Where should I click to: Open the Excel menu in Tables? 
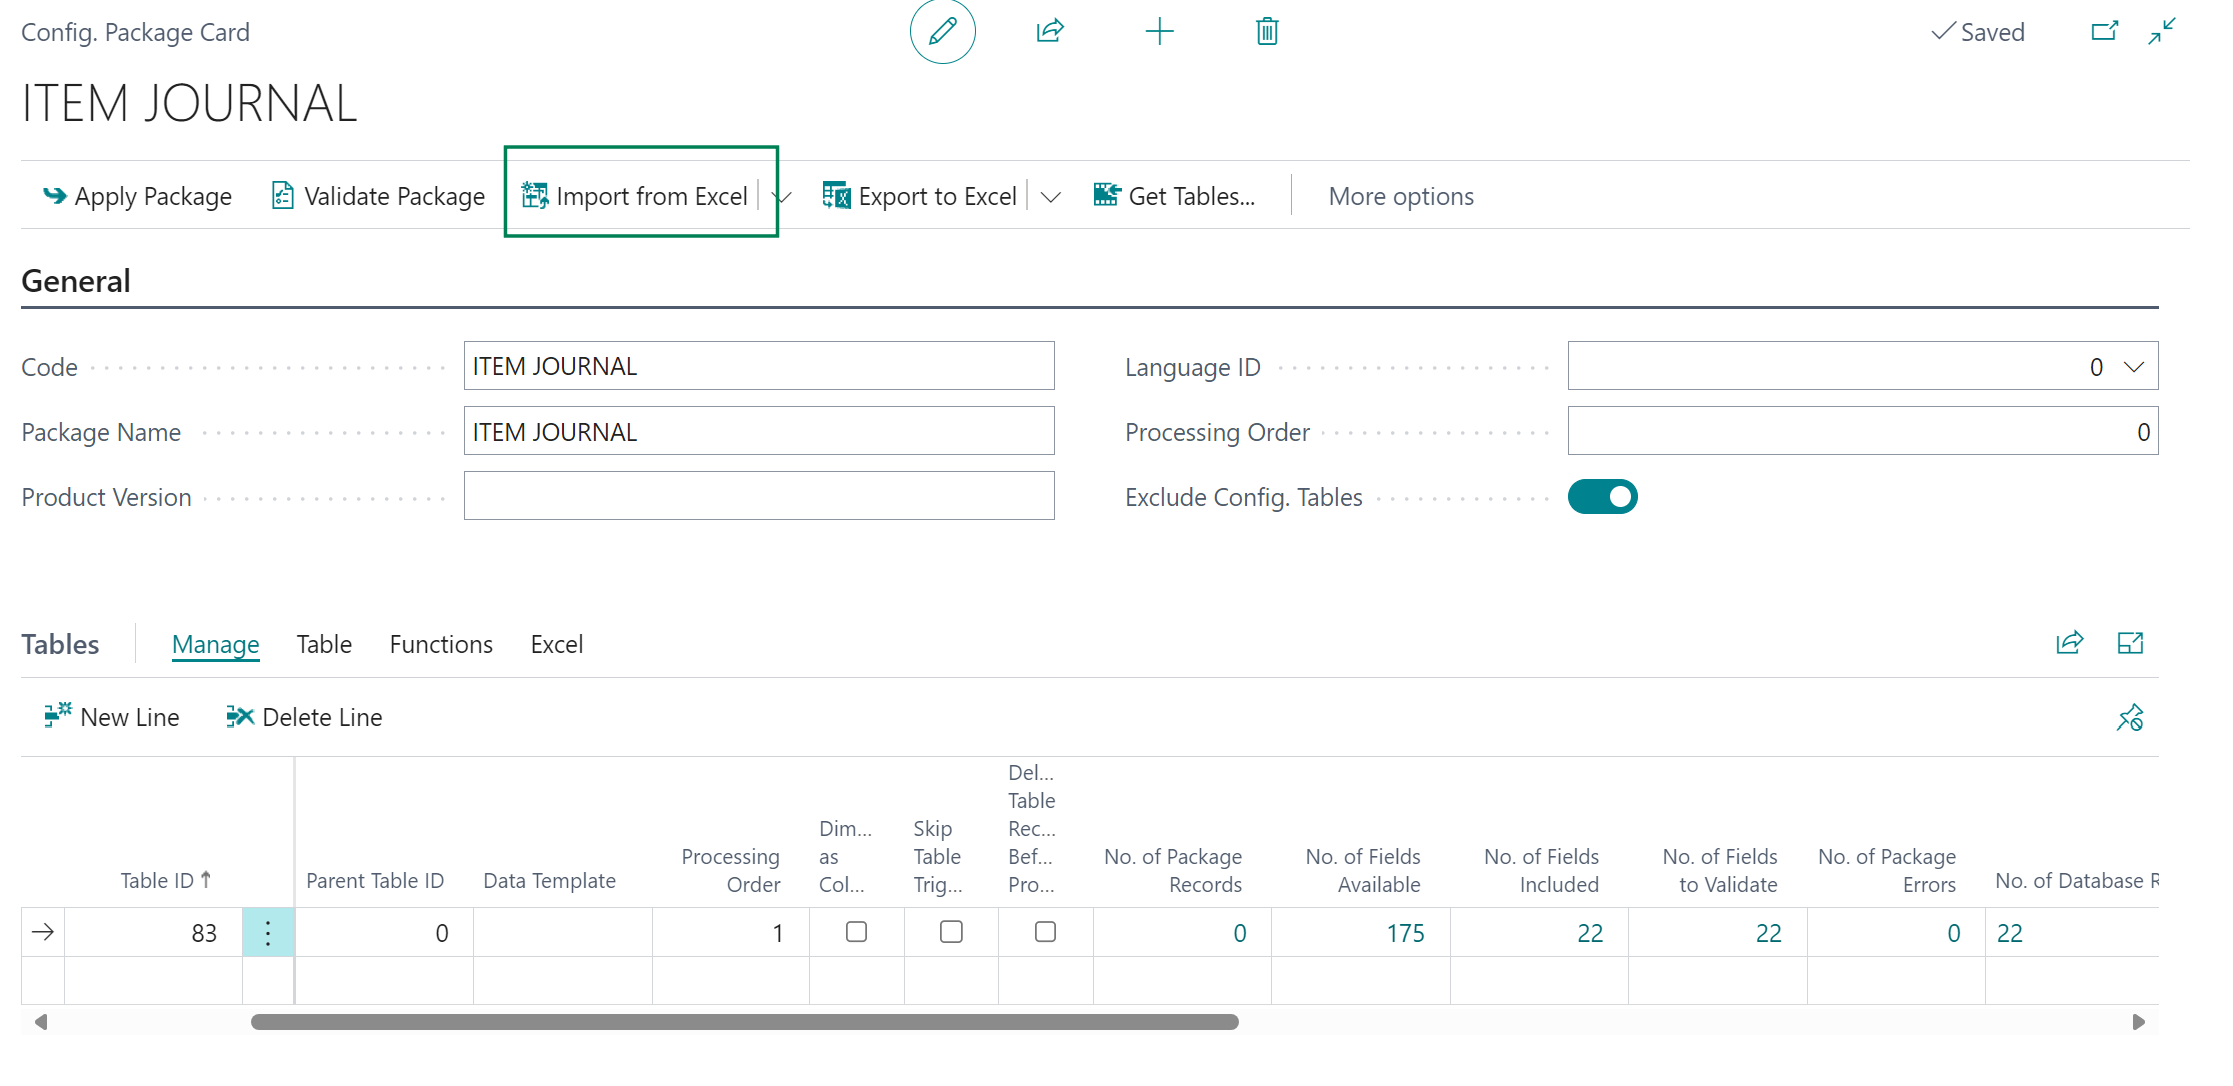coord(557,645)
